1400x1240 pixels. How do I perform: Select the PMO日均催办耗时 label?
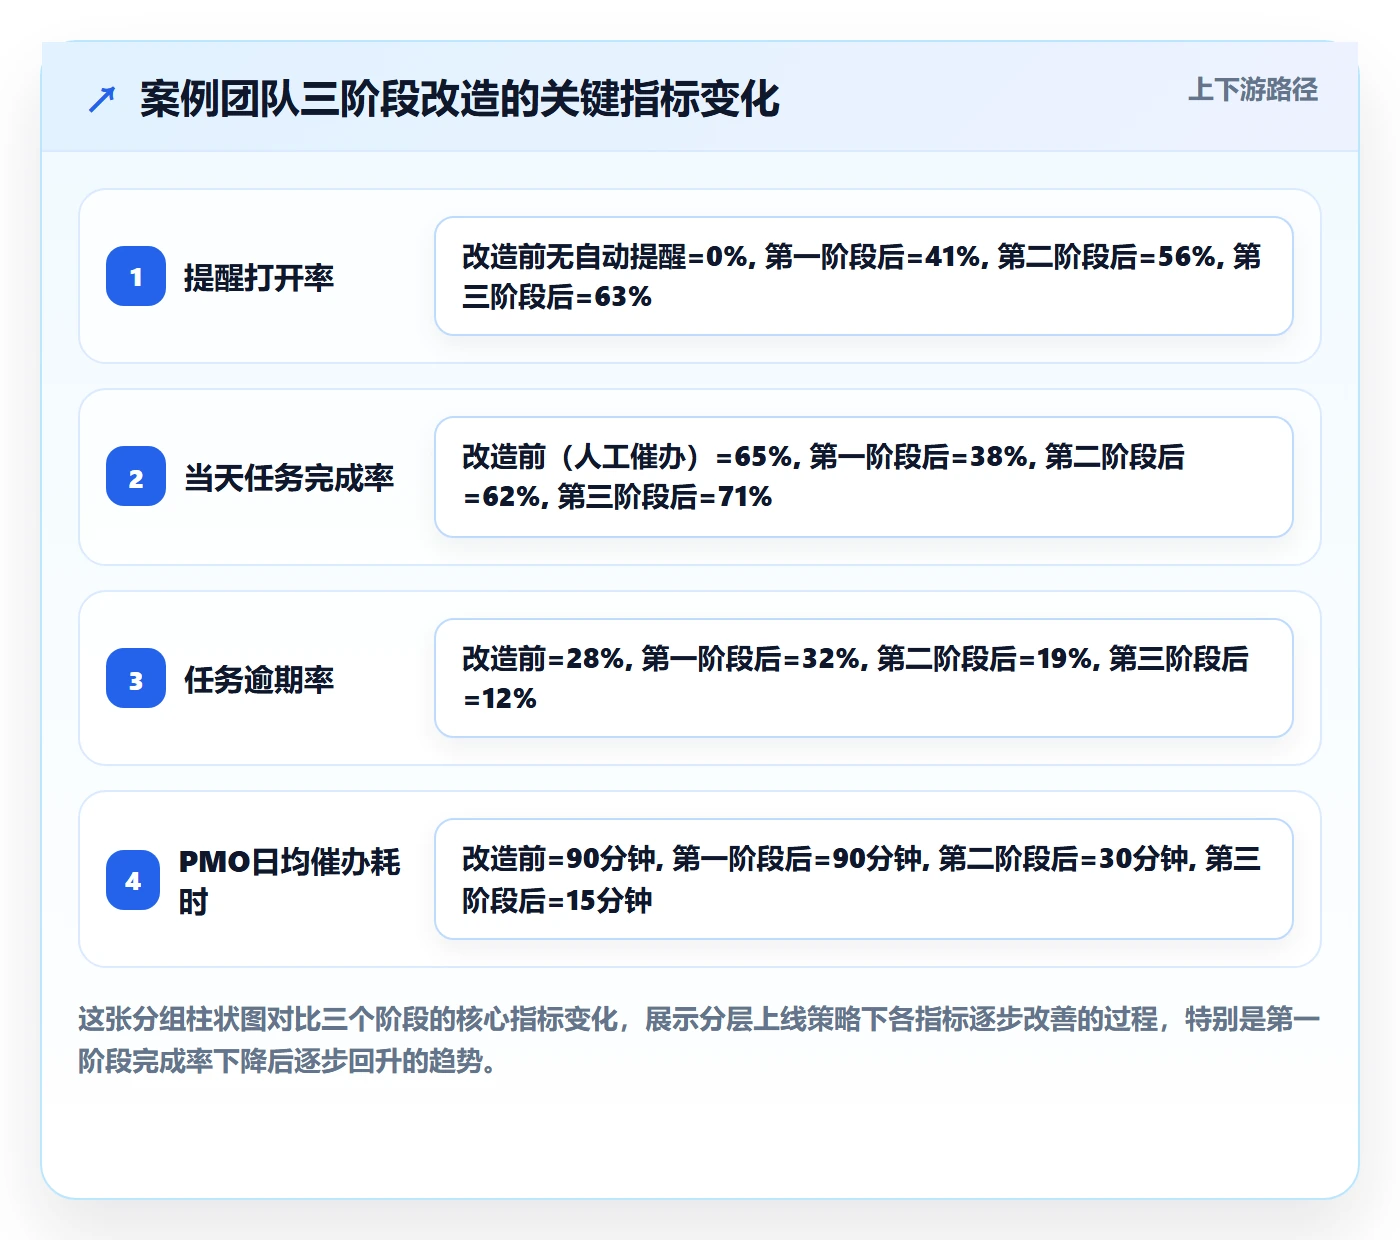[x=290, y=881]
